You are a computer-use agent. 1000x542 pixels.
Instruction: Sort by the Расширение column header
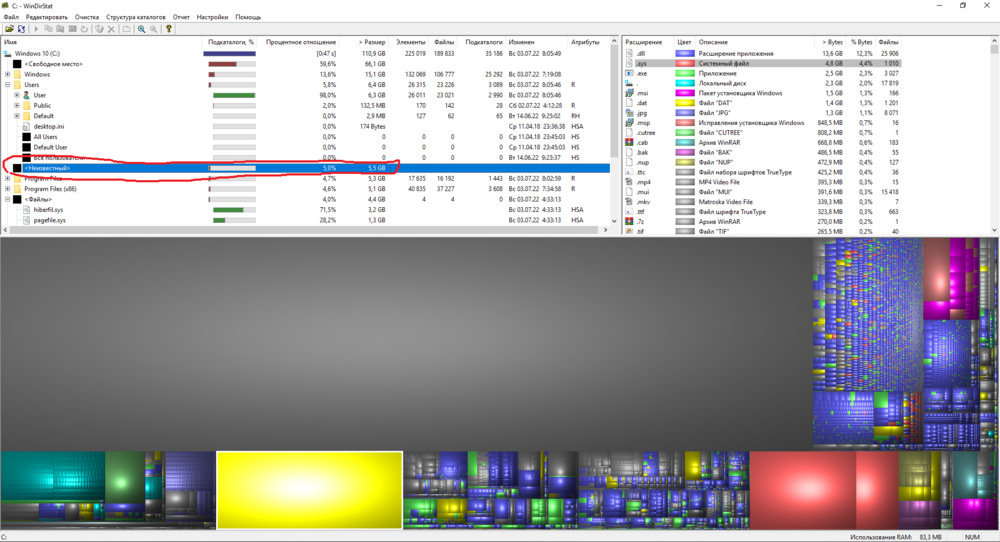click(645, 43)
